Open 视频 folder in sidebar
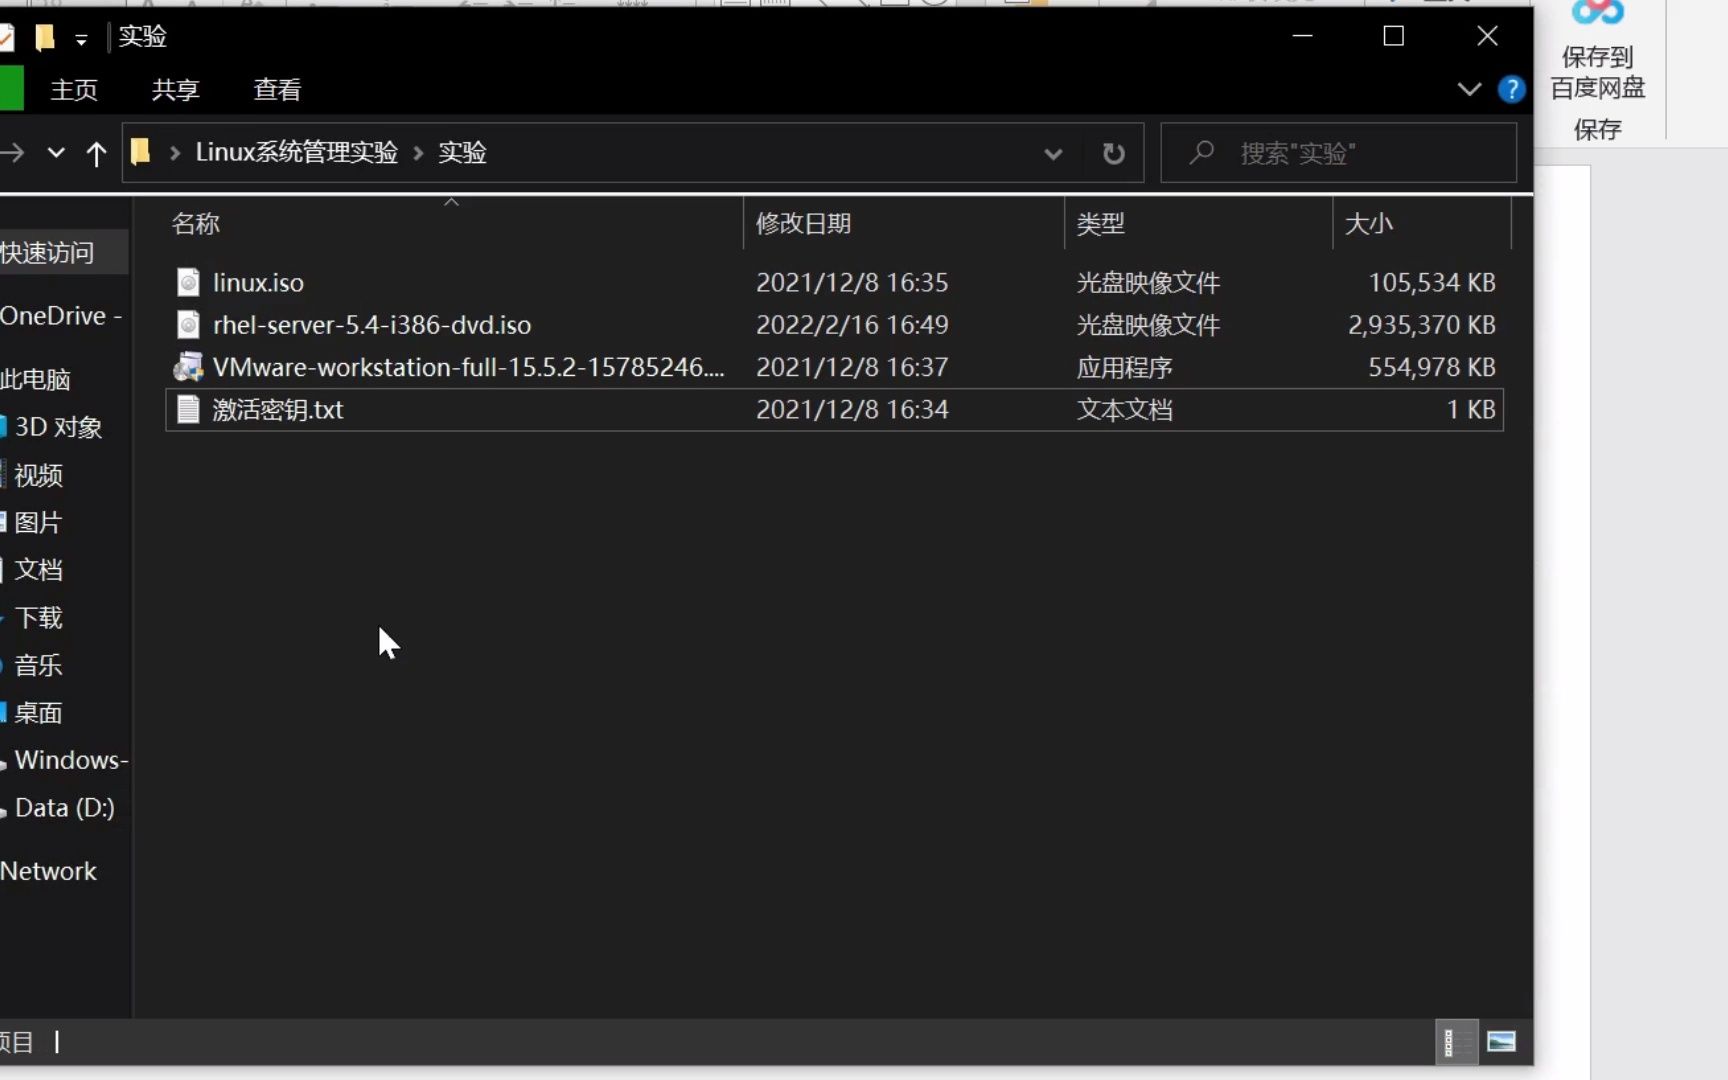This screenshot has width=1728, height=1080. [38, 475]
